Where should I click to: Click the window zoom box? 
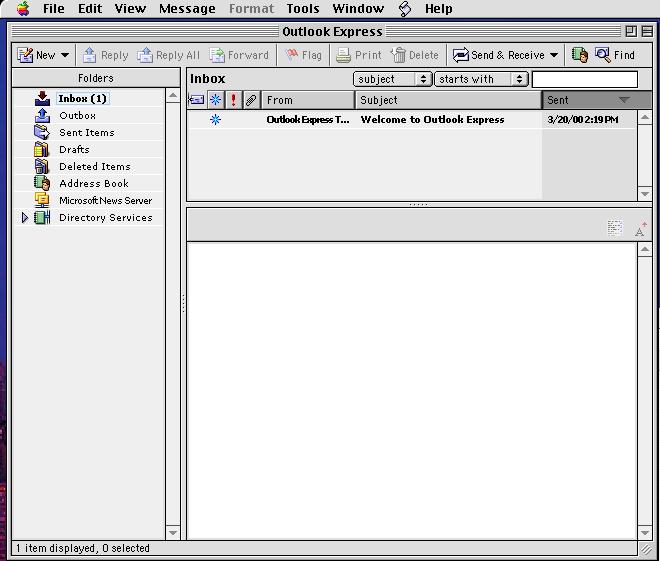coord(631,31)
